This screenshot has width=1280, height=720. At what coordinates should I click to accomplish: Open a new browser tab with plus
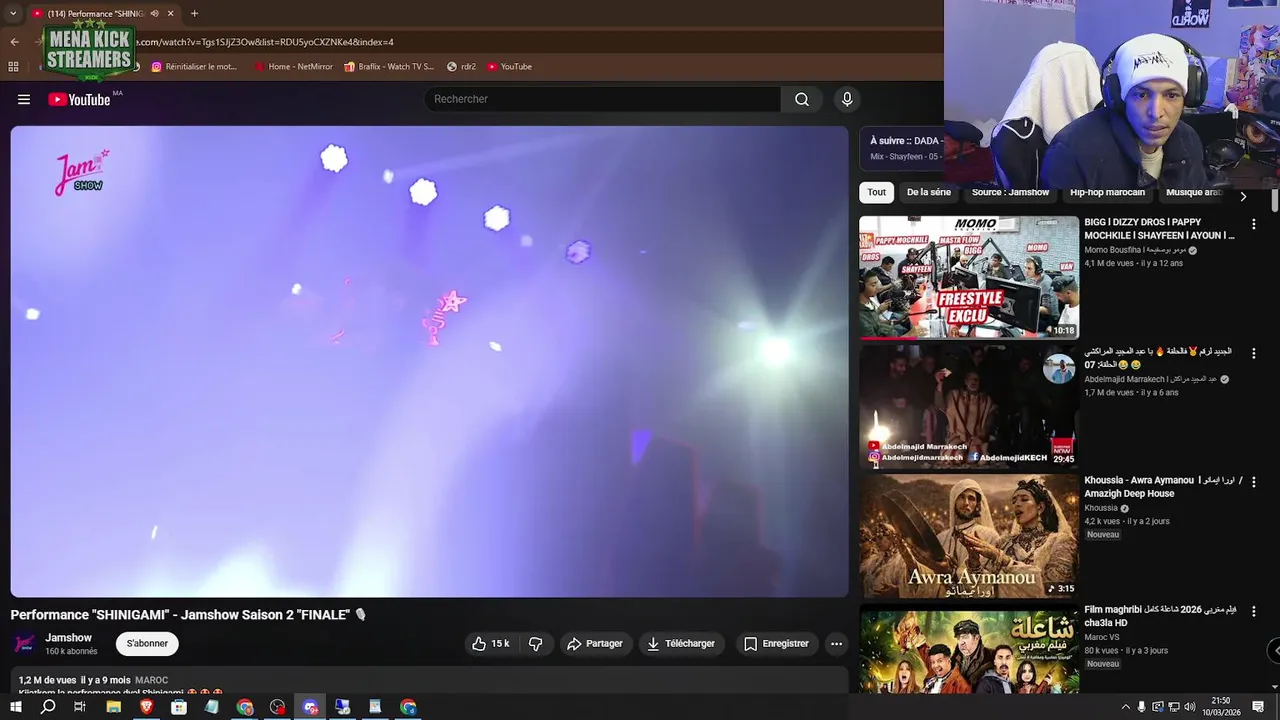[194, 13]
